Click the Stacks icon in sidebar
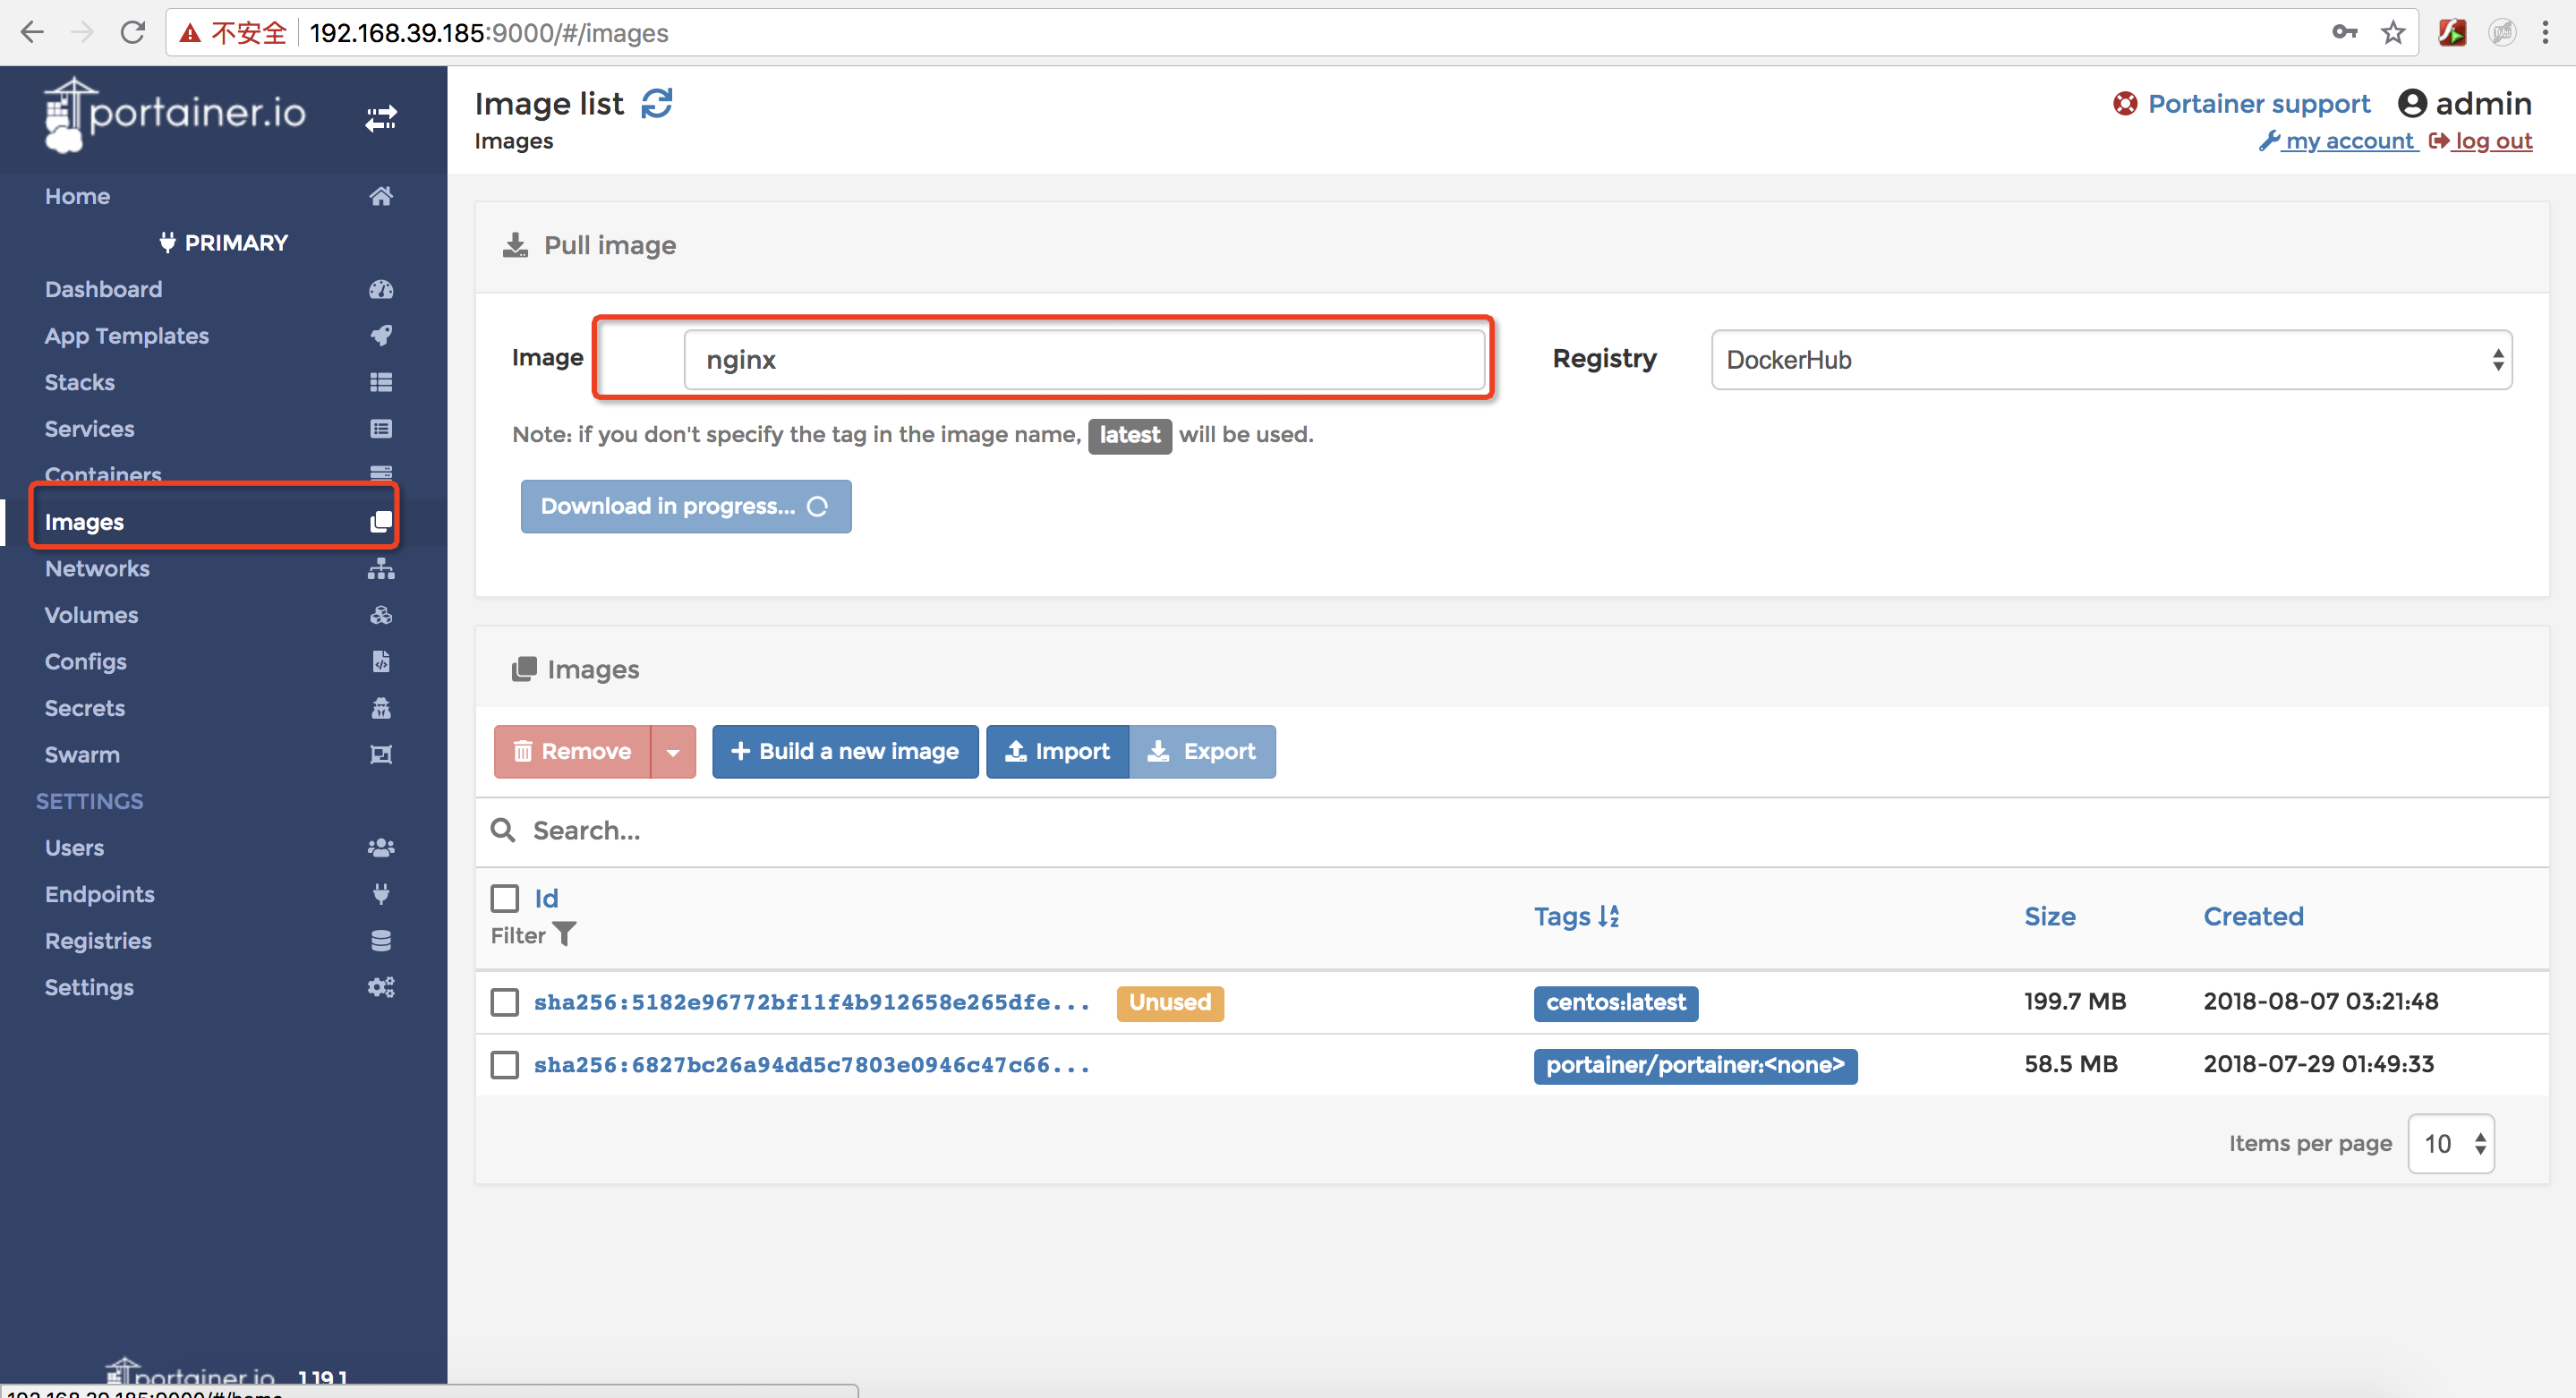2576x1398 pixels. pyautogui.click(x=380, y=382)
